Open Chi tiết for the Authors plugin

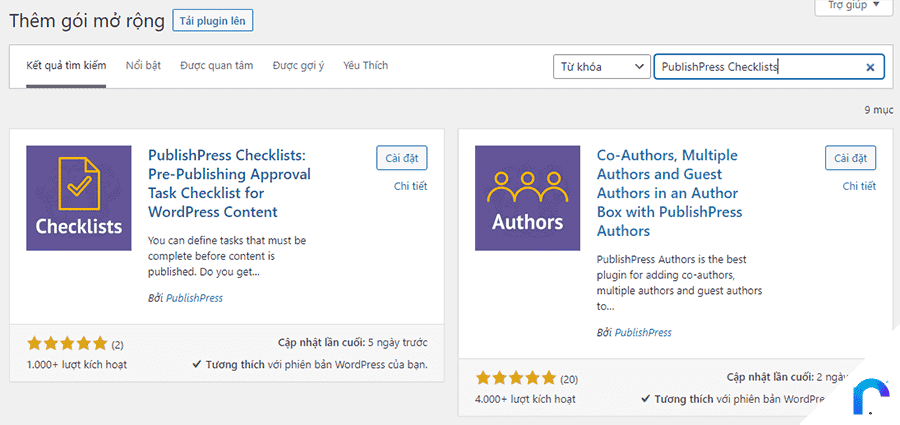(x=859, y=186)
